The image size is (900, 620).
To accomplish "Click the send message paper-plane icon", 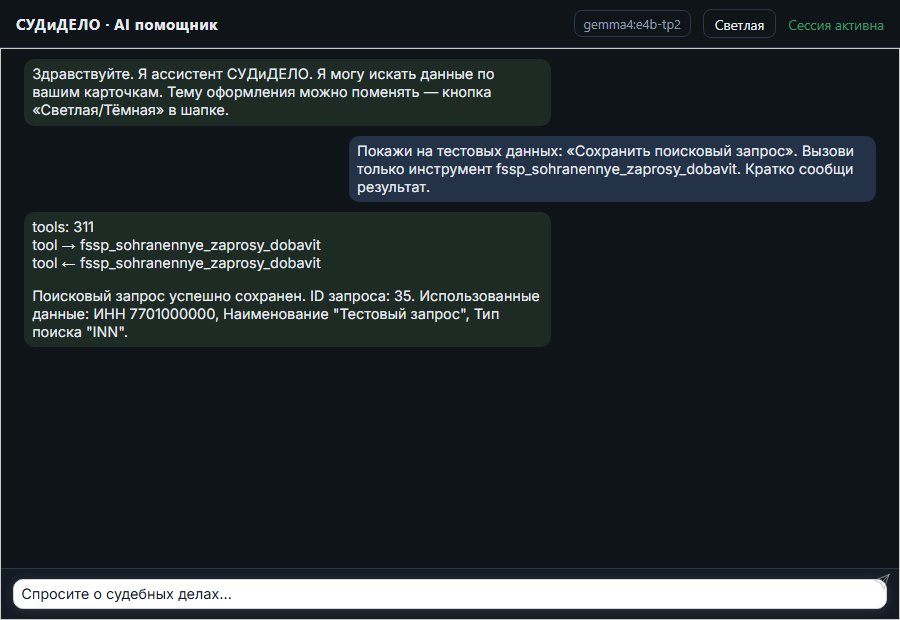I will tap(882, 581).
